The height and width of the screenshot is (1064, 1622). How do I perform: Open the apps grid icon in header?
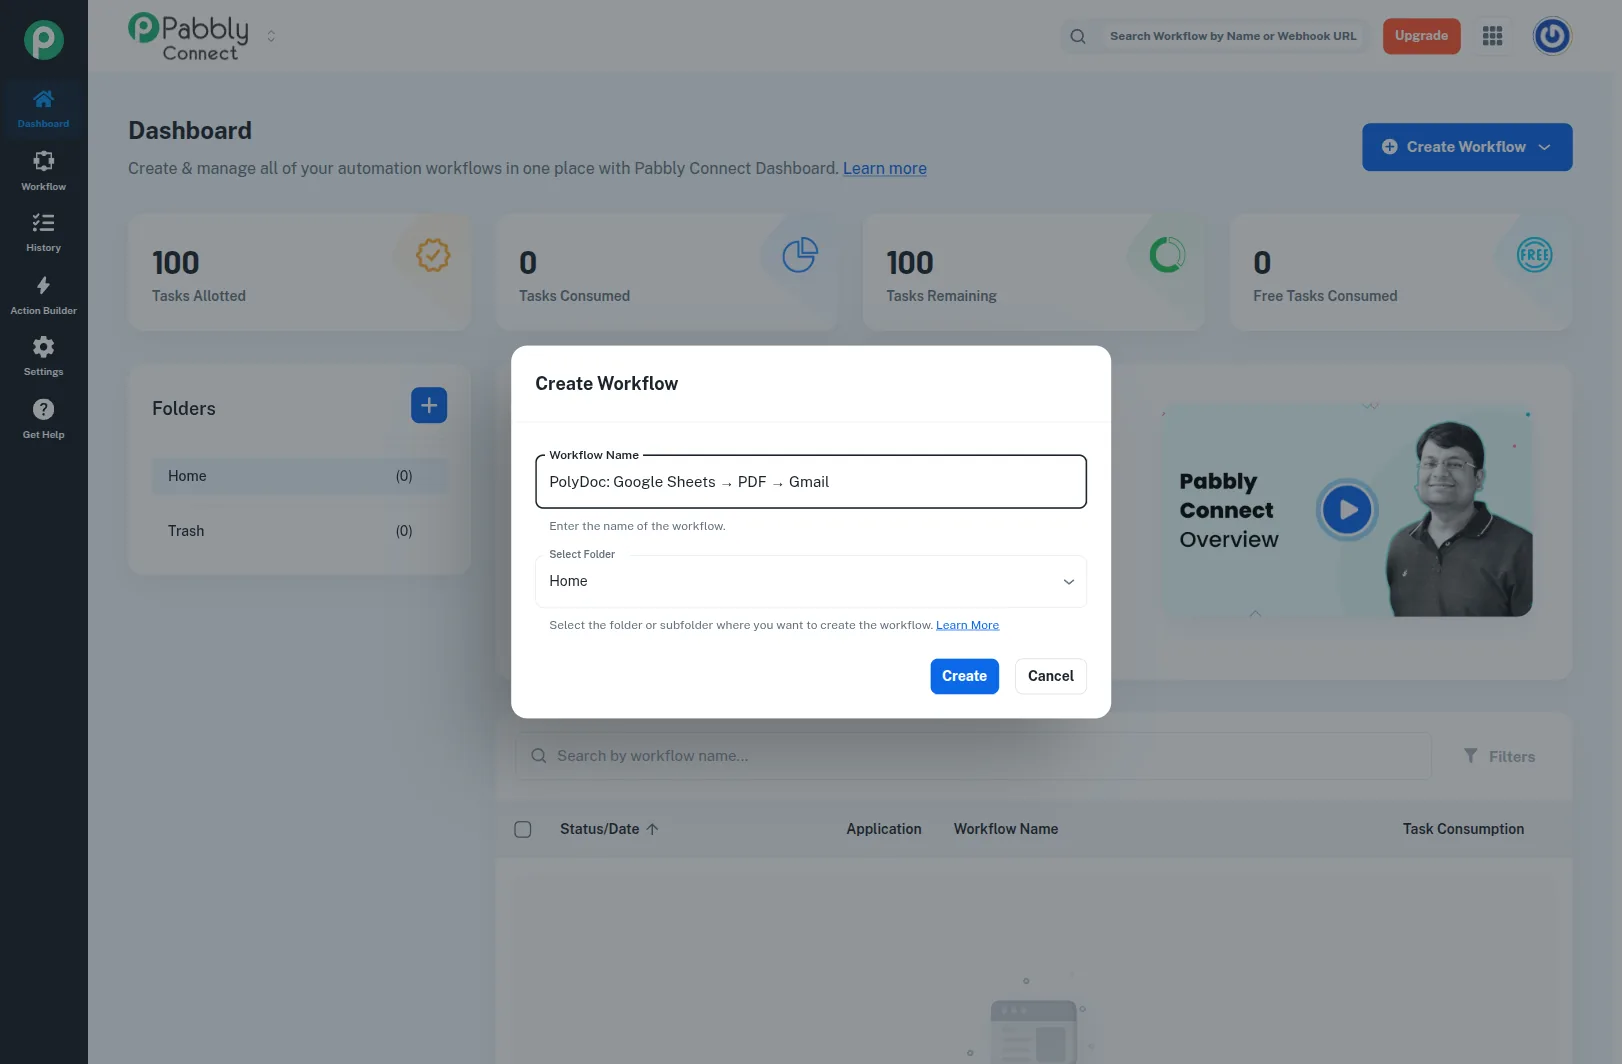[1492, 36]
